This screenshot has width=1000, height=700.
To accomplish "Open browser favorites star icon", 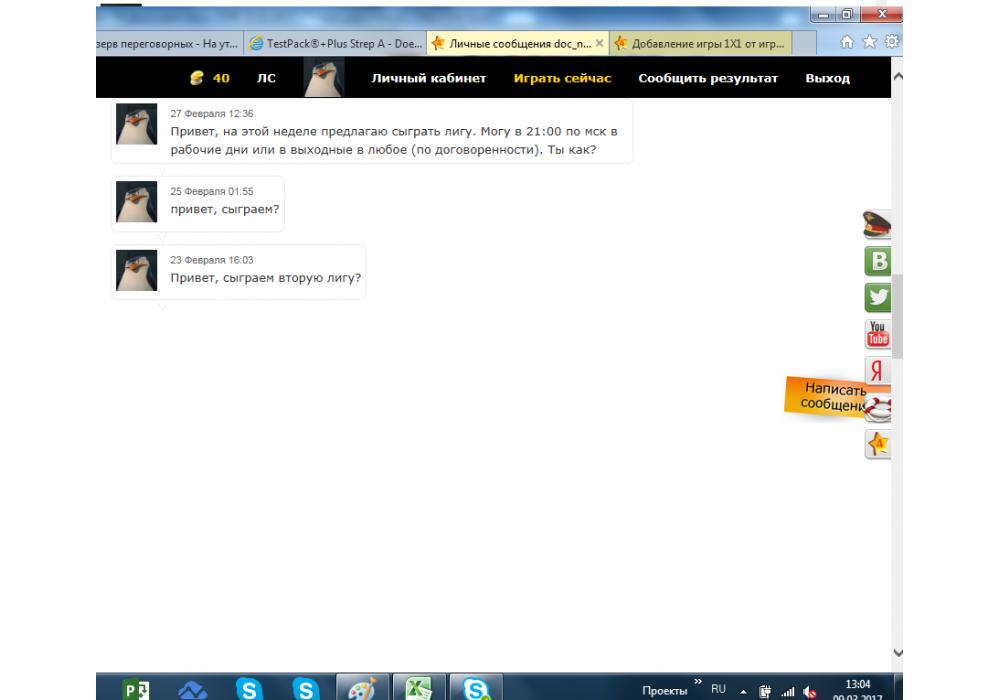I will [x=869, y=42].
